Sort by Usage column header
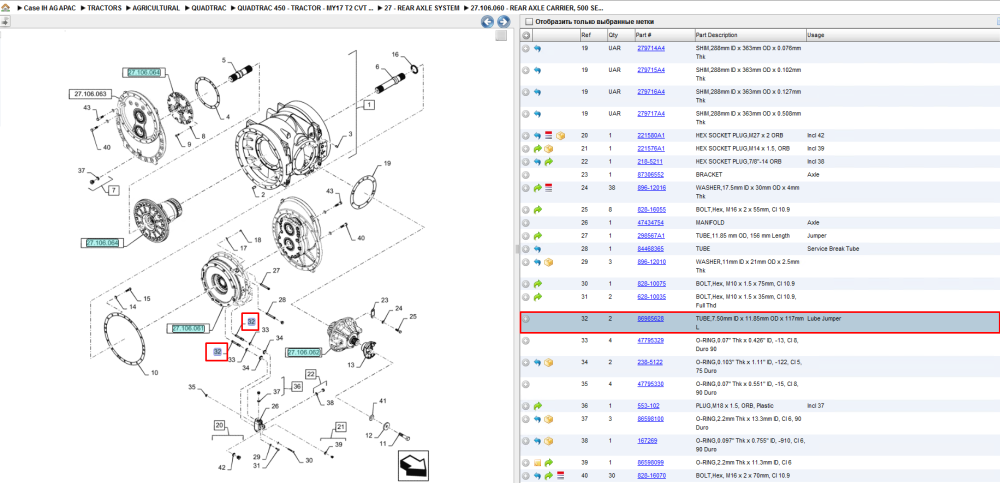The width and height of the screenshot is (1000, 483). point(816,35)
